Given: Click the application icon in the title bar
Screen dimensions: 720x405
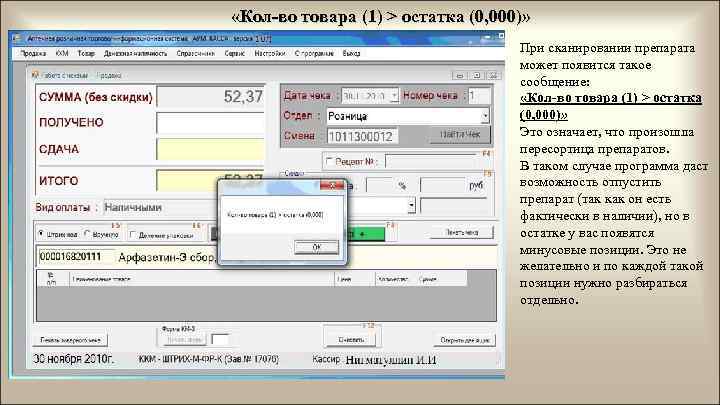Looking at the screenshot, I should pos(17,39).
